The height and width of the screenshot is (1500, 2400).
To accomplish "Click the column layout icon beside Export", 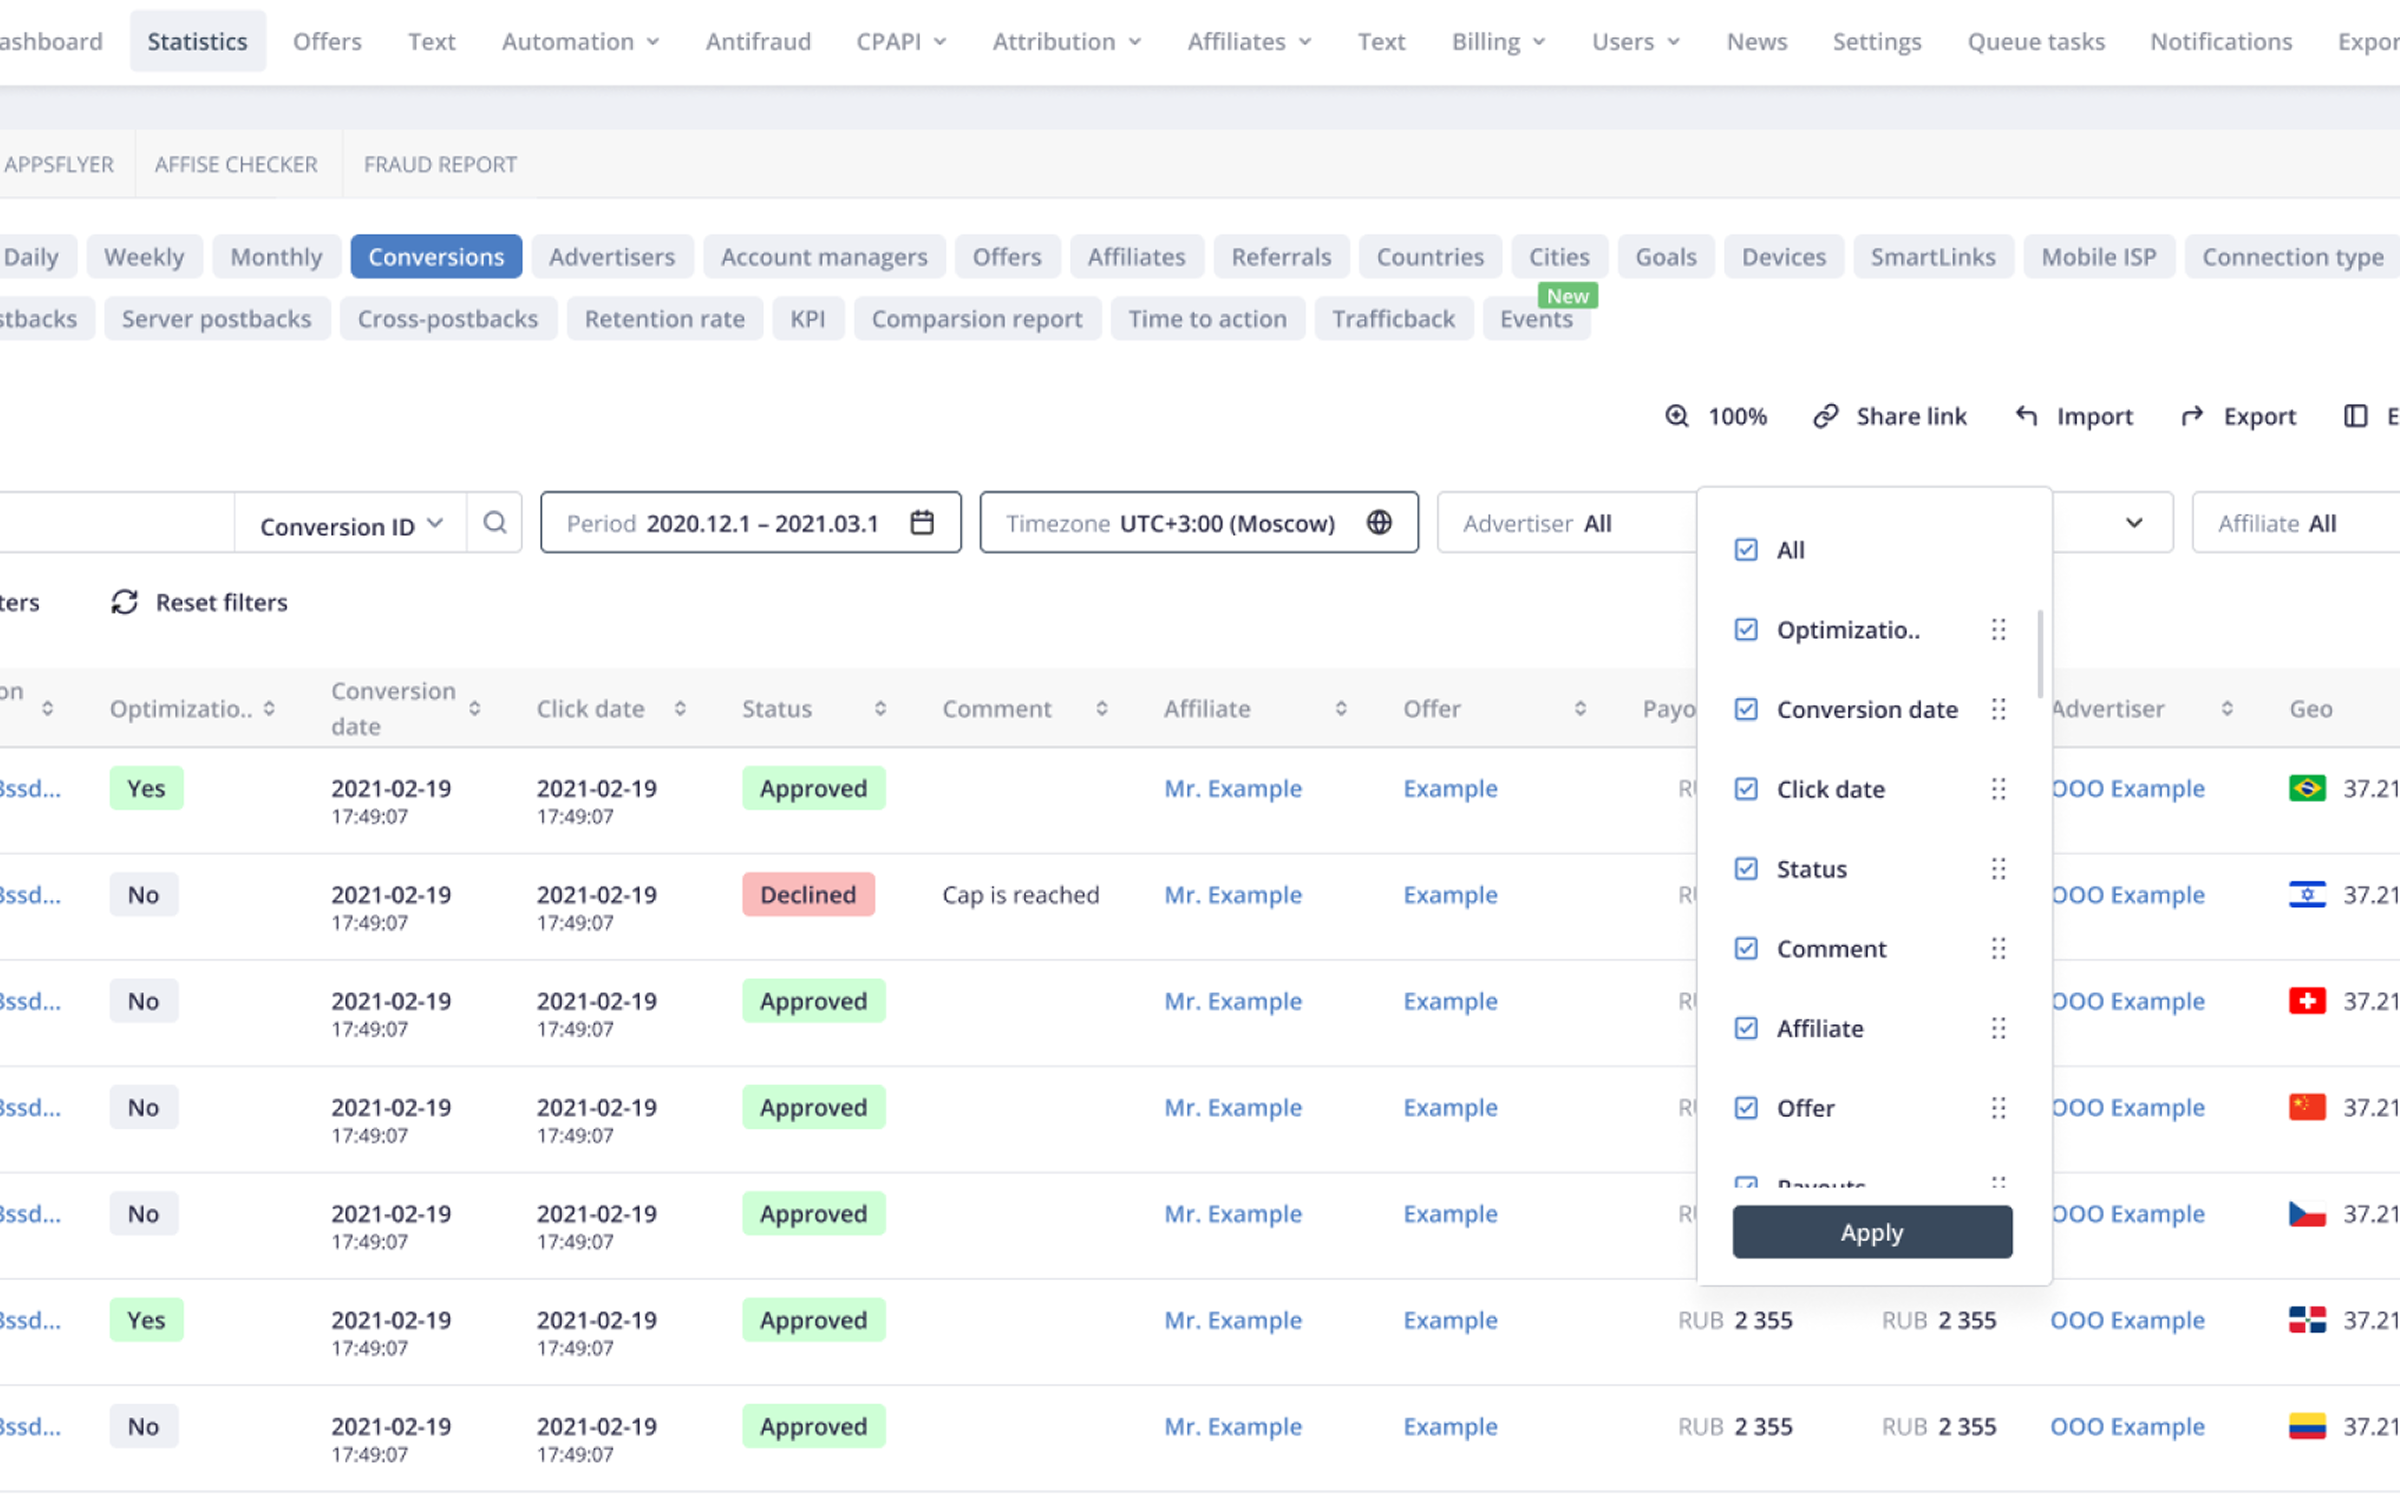I will tap(2356, 416).
